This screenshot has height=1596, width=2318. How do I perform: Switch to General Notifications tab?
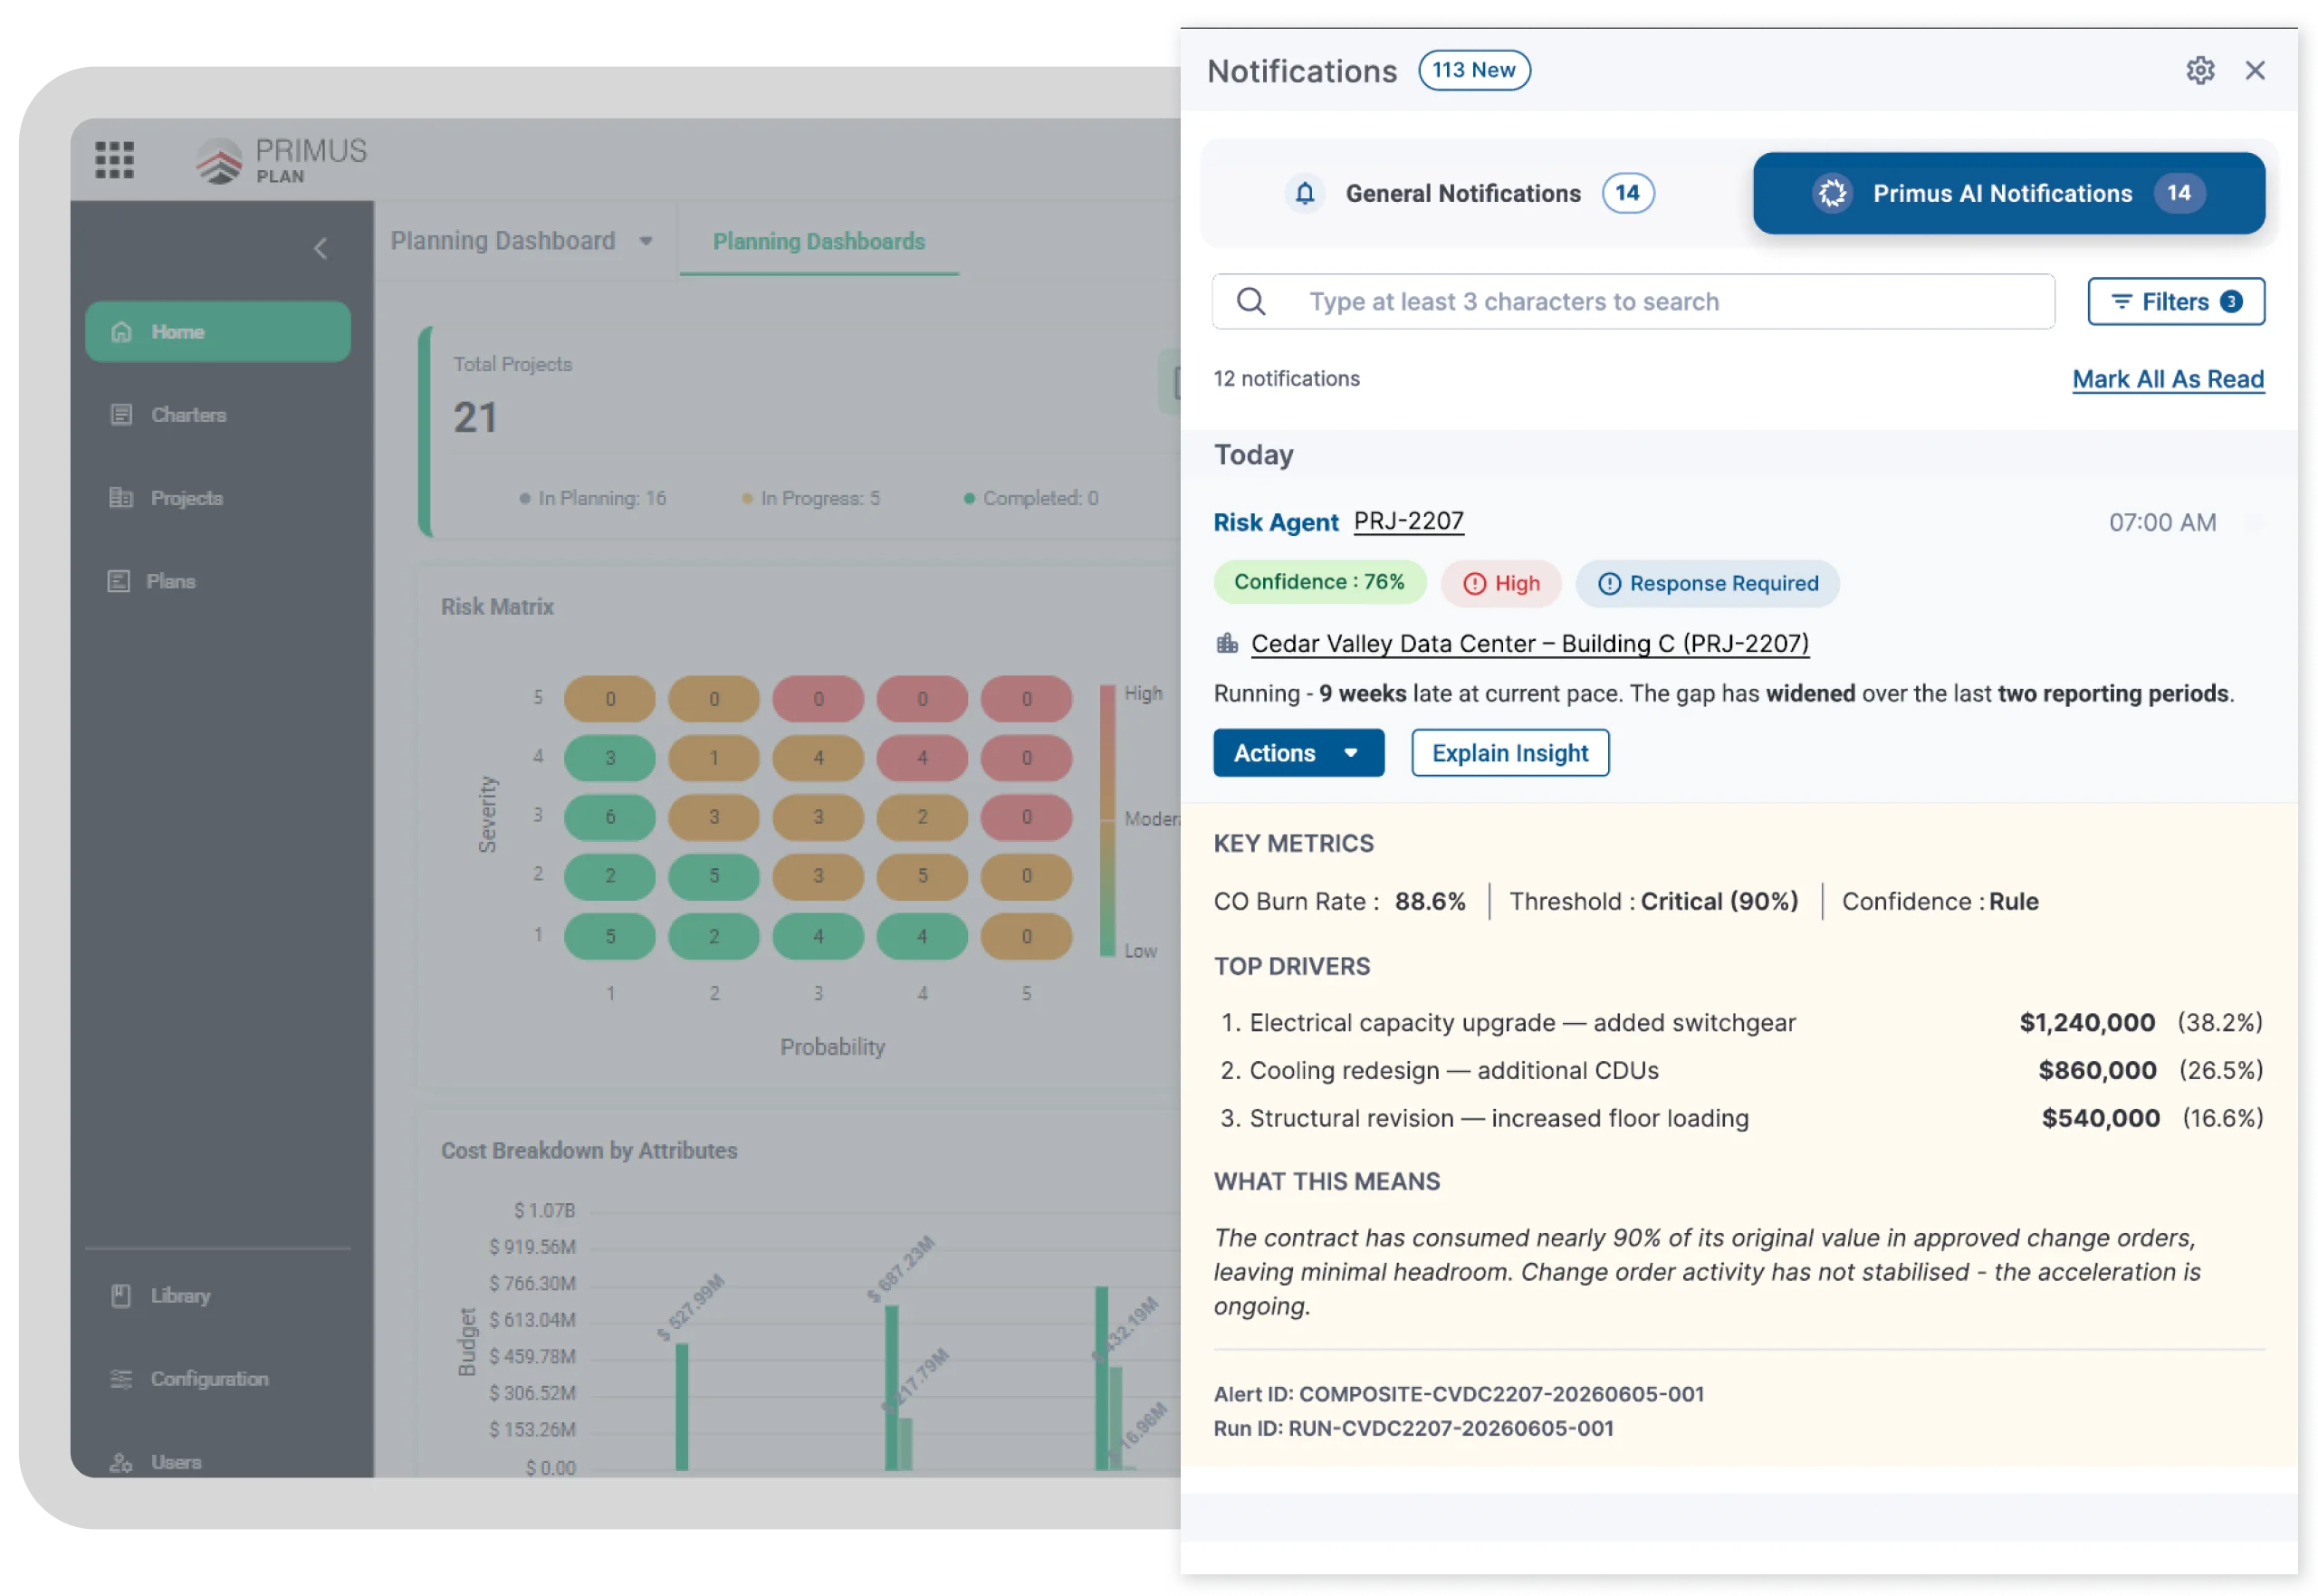click(x=1469, y=193)
